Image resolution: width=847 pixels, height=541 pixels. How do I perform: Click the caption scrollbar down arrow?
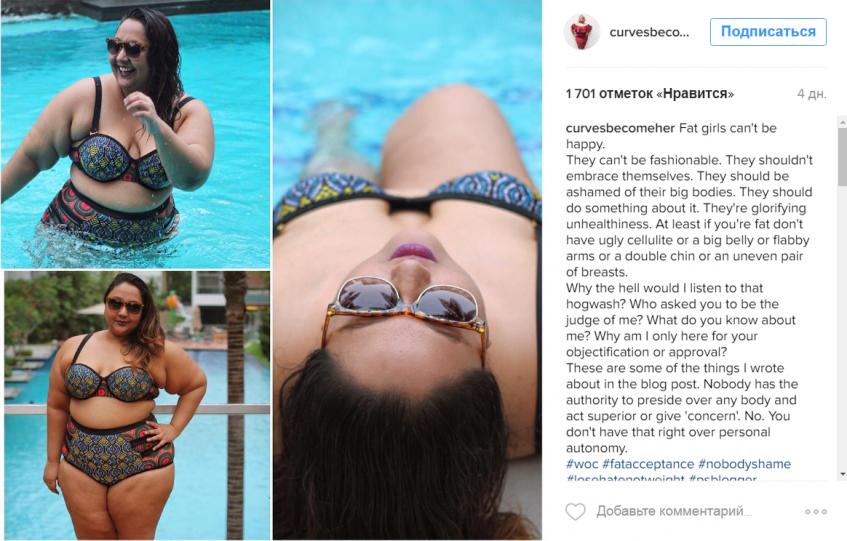[842, 474]
